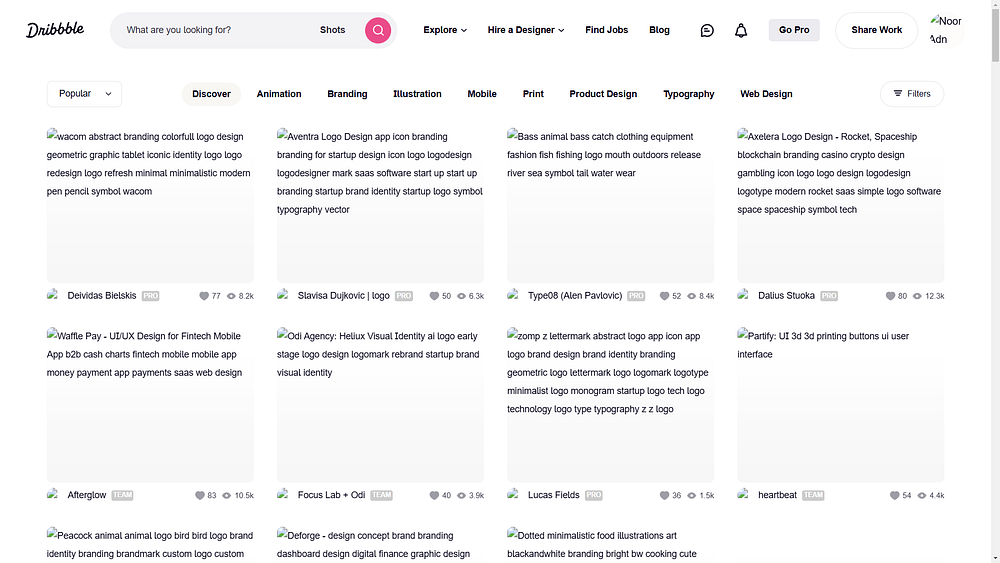This screenshot has height=563, width=1000.
Task: Like the heartbeat team shot heart
Action: click(x=895, y=495)
